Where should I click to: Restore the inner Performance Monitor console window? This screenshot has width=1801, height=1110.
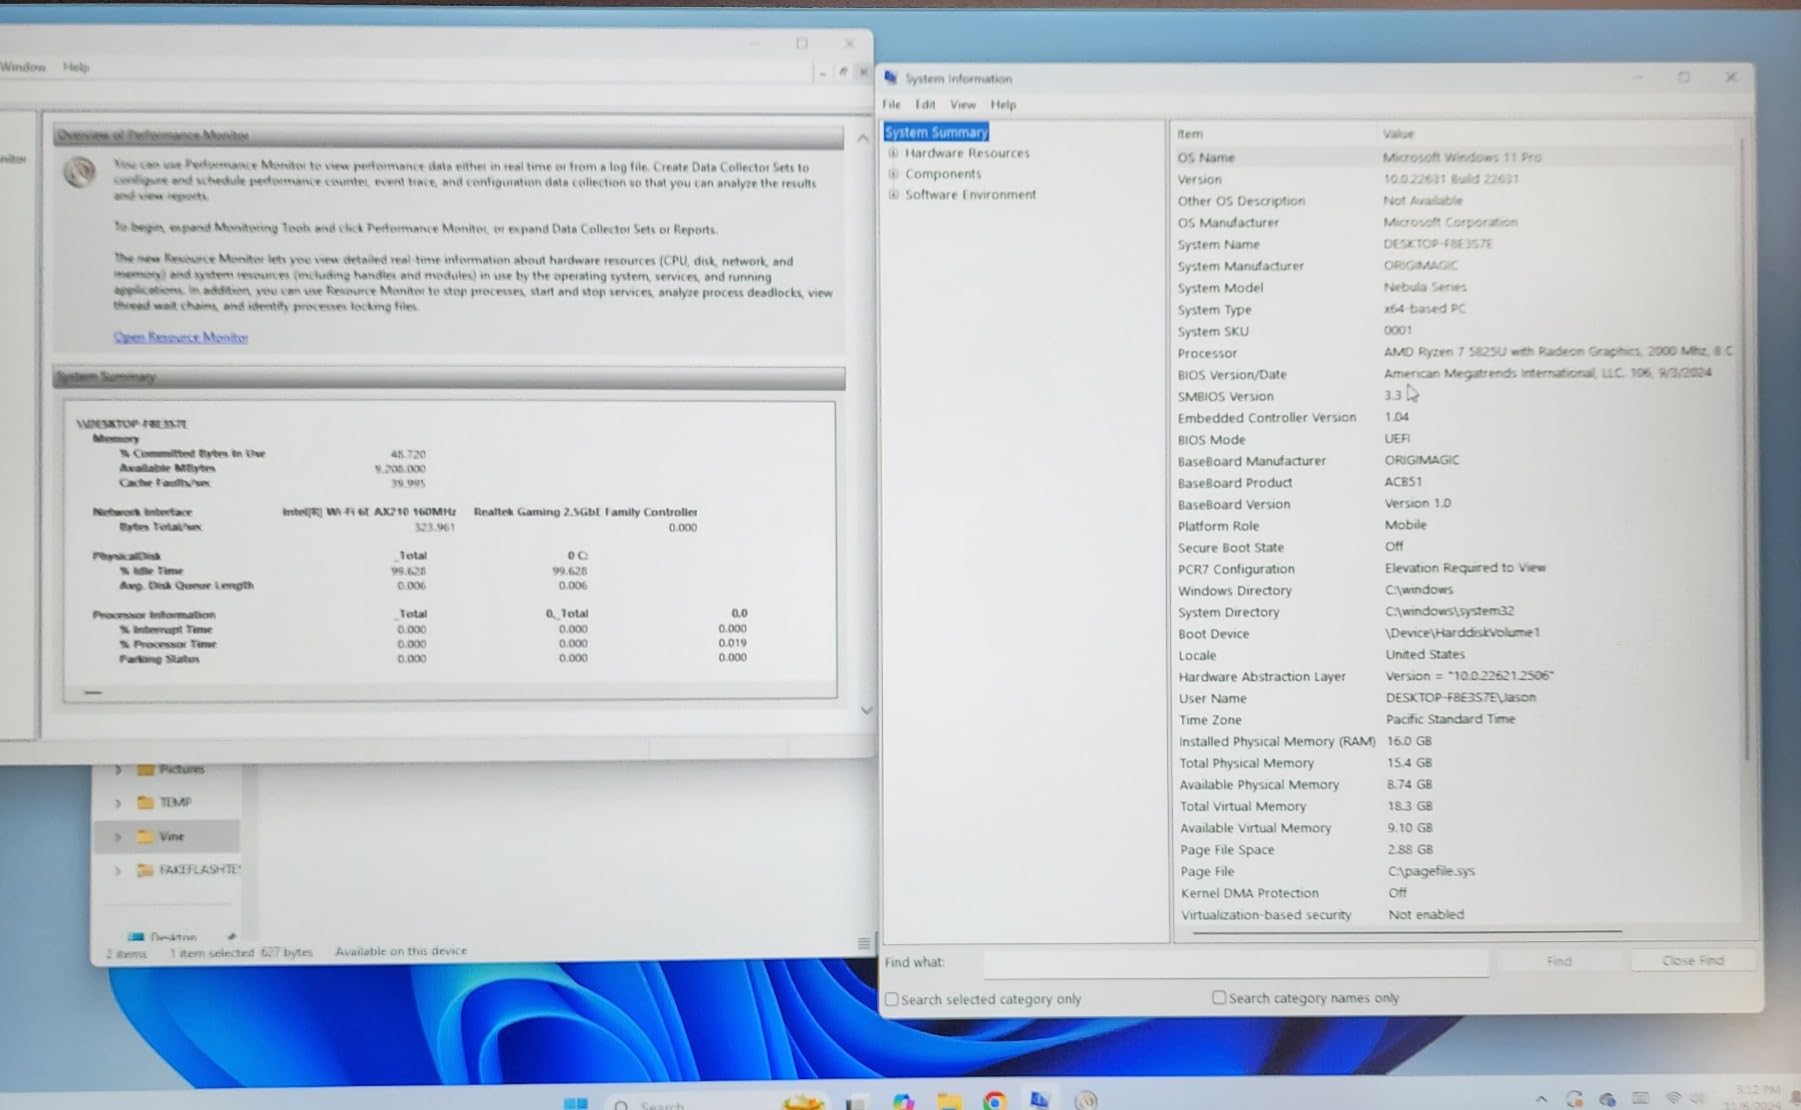click(843, 71)
